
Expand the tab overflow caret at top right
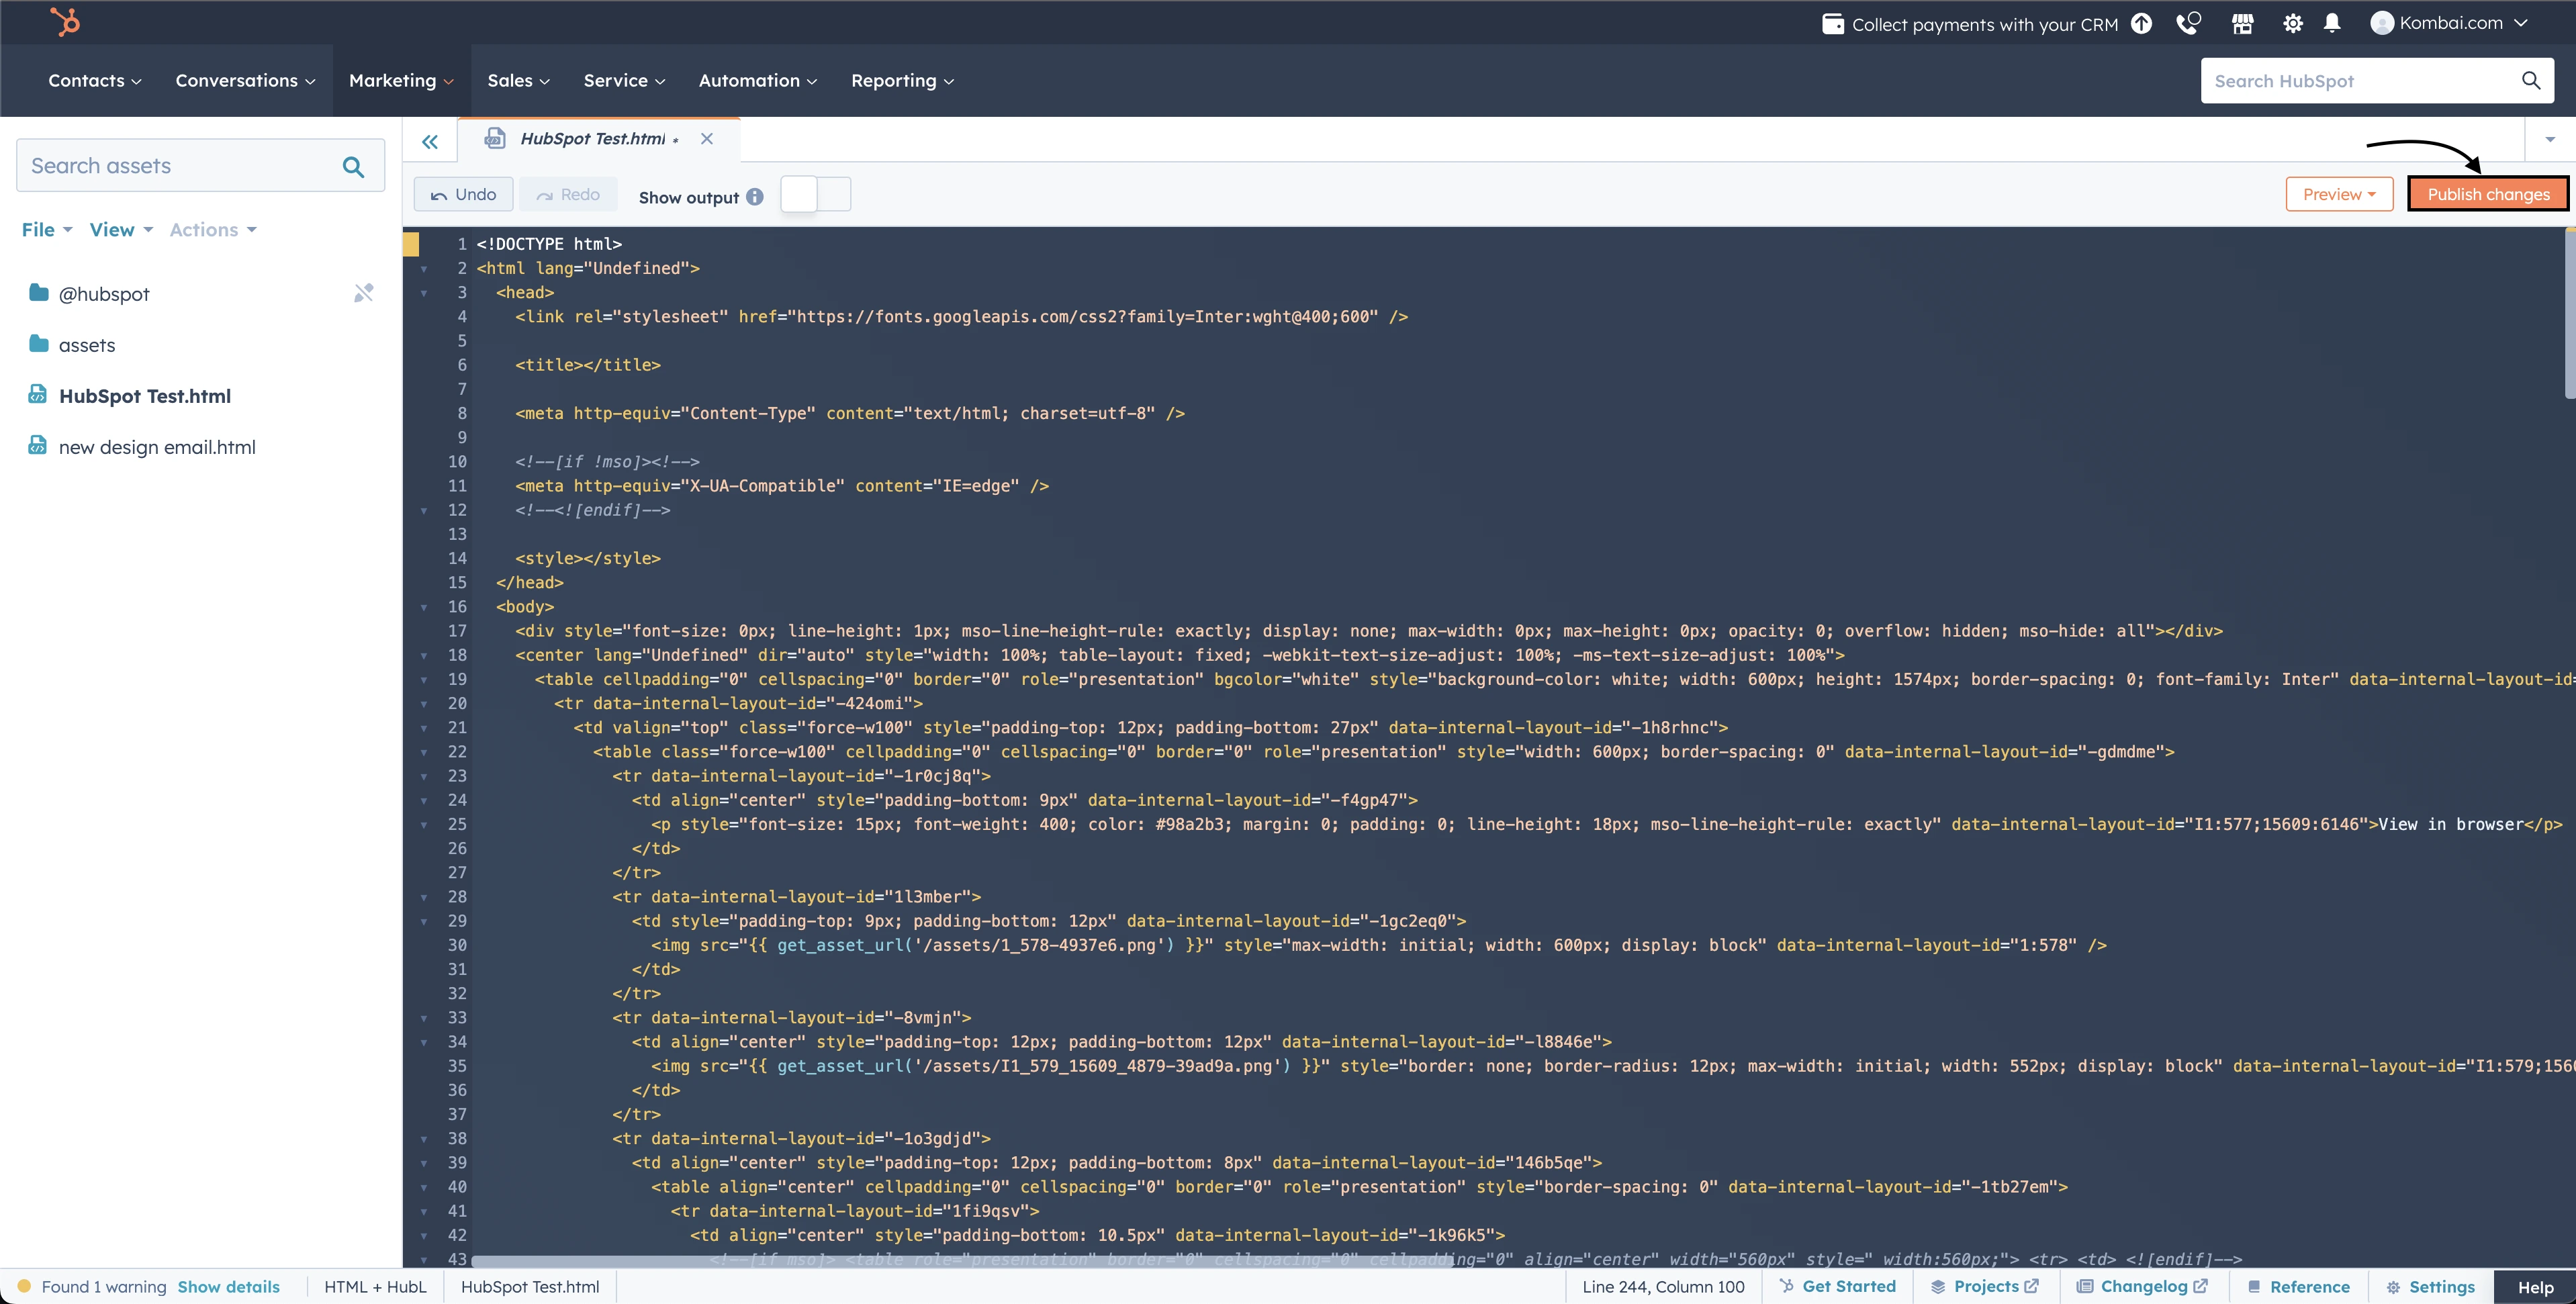[2550, 139]
